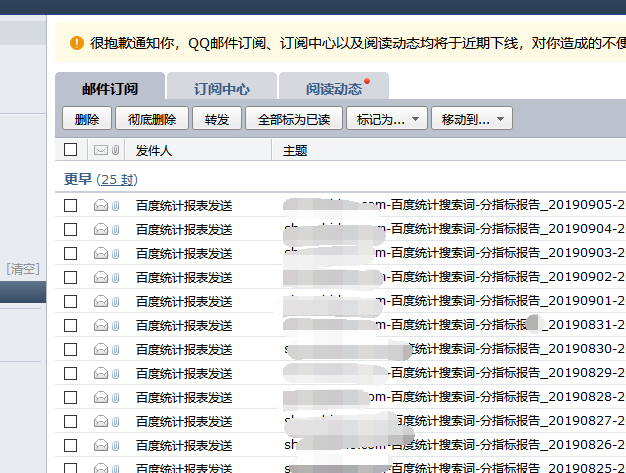Click sender 百度统计报表发送 on the 20190904 row

click(184, 230)
